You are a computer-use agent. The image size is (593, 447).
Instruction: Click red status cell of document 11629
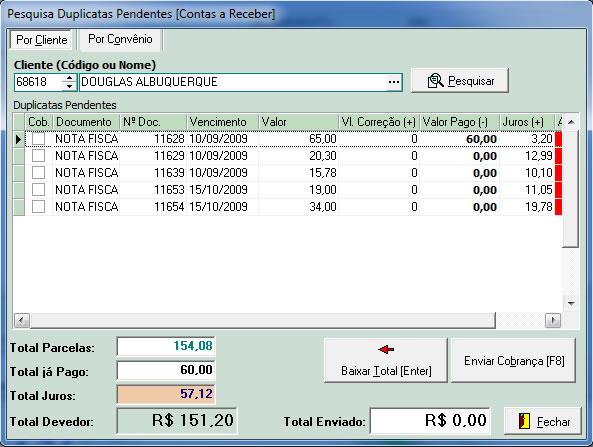558,156
